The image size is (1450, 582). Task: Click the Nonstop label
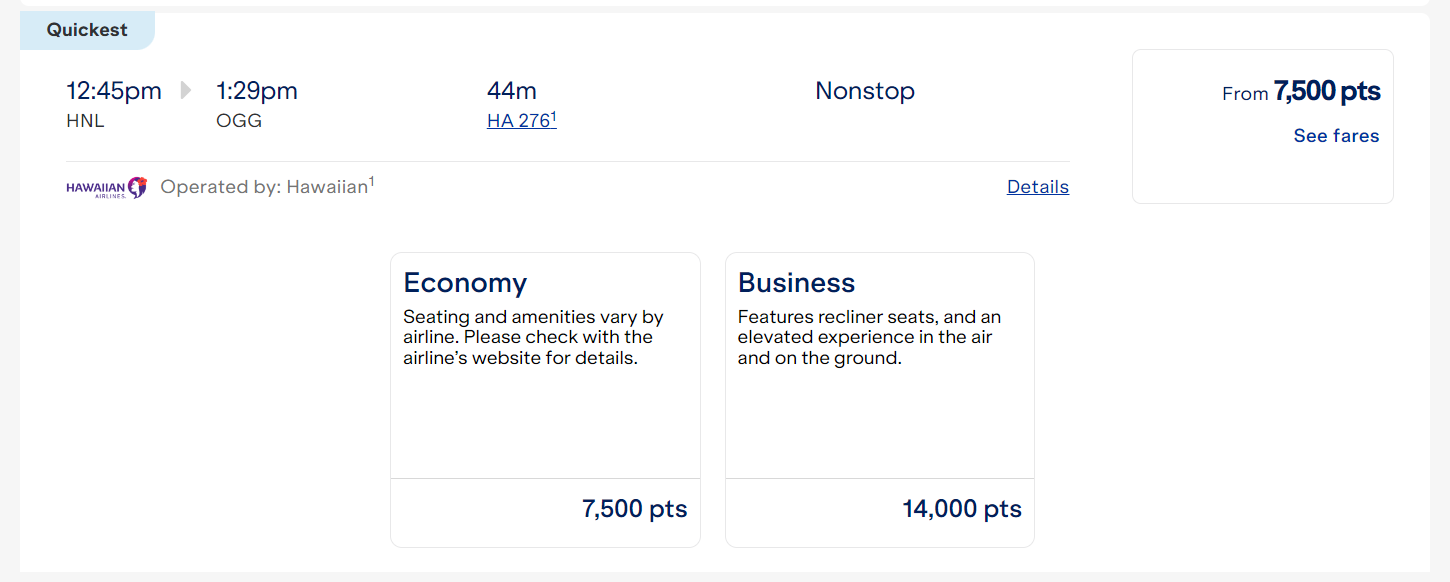pos(864,90)
